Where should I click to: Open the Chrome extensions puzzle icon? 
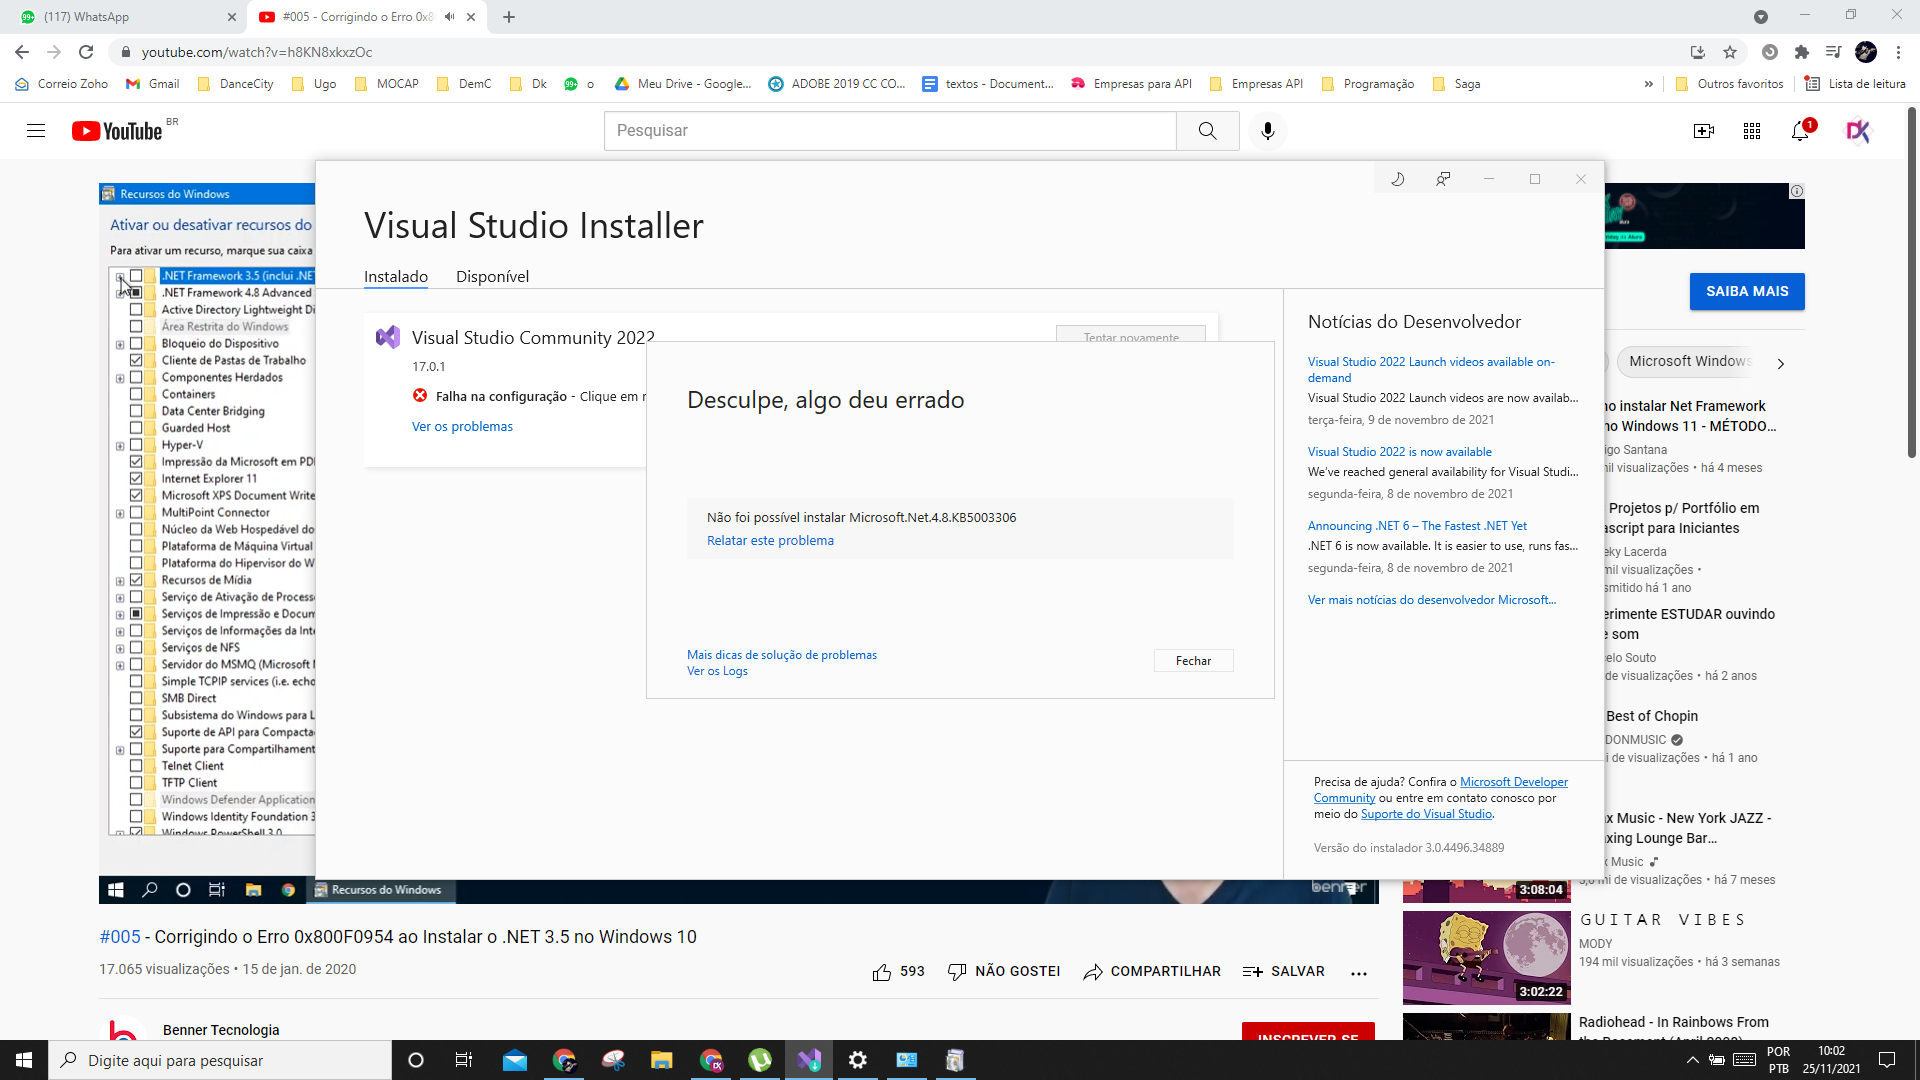(x=1802, y=52)
